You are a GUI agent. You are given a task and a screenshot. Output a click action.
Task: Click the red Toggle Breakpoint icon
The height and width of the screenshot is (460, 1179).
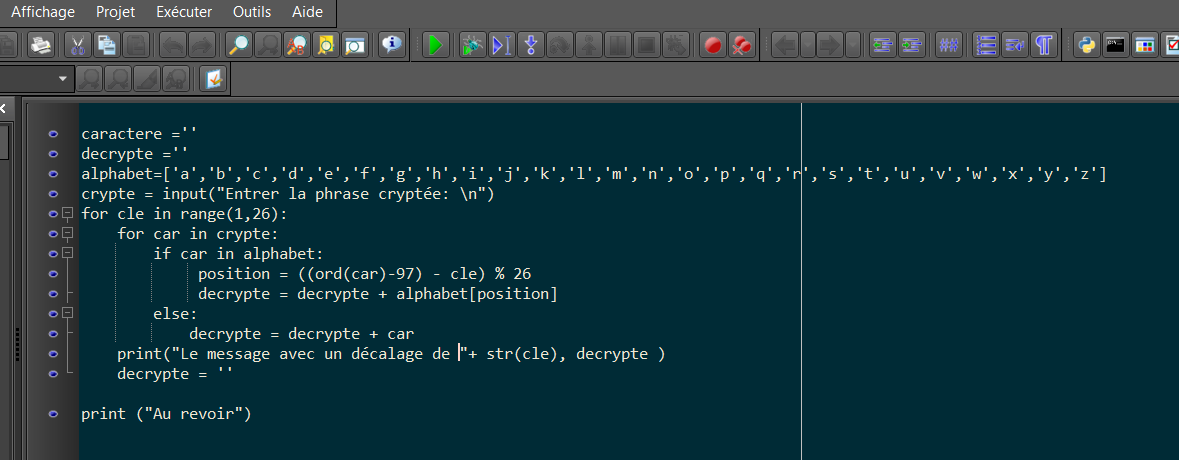(712, 45)
